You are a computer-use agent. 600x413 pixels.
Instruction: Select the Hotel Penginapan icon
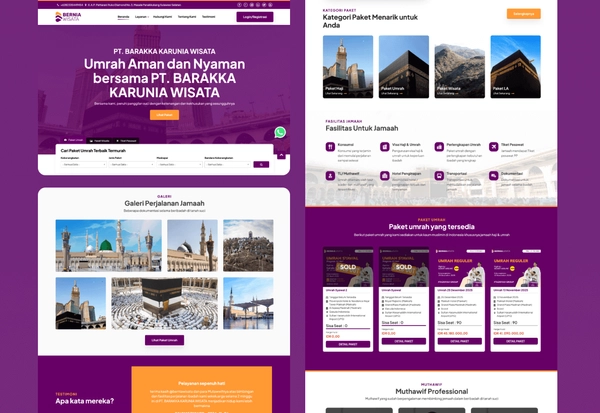[385, 176]
